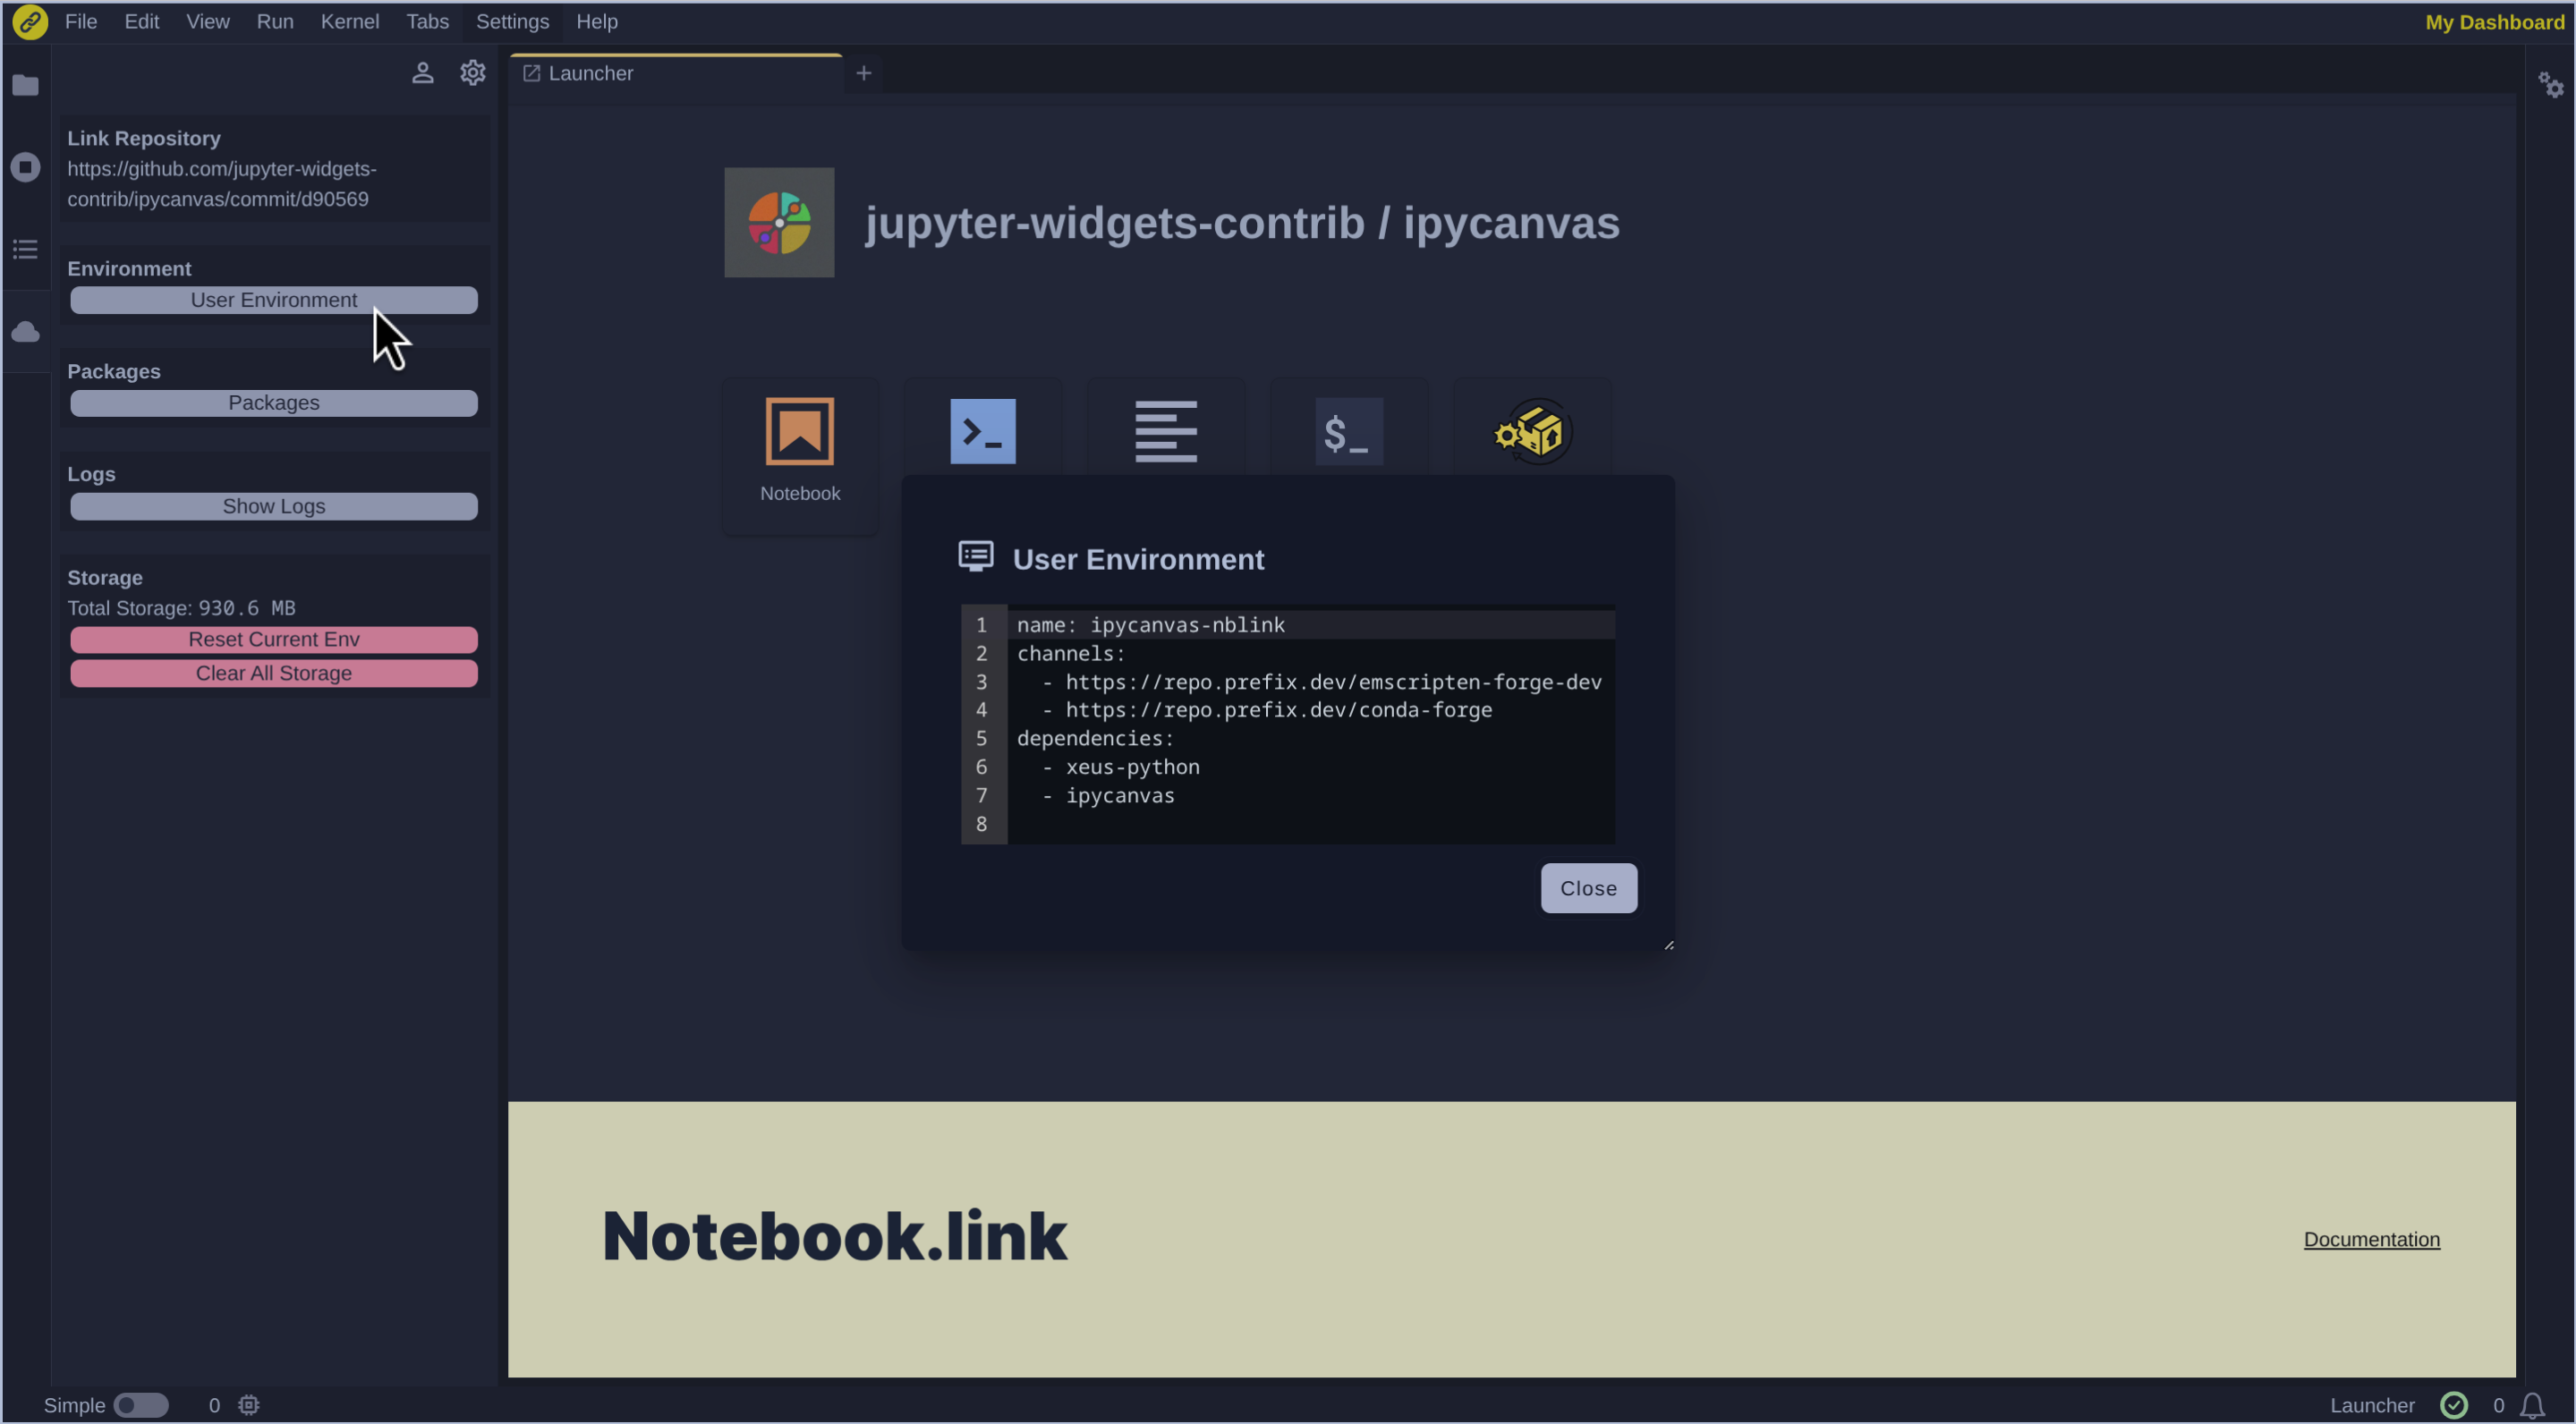Open the Console launcher tile

point(982,431)
